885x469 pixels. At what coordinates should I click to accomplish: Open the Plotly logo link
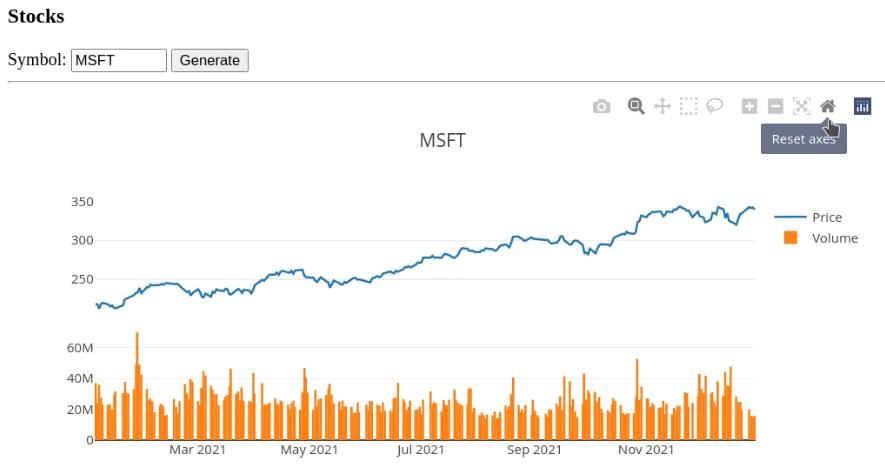pyautogui.click(x=862, y=106)
